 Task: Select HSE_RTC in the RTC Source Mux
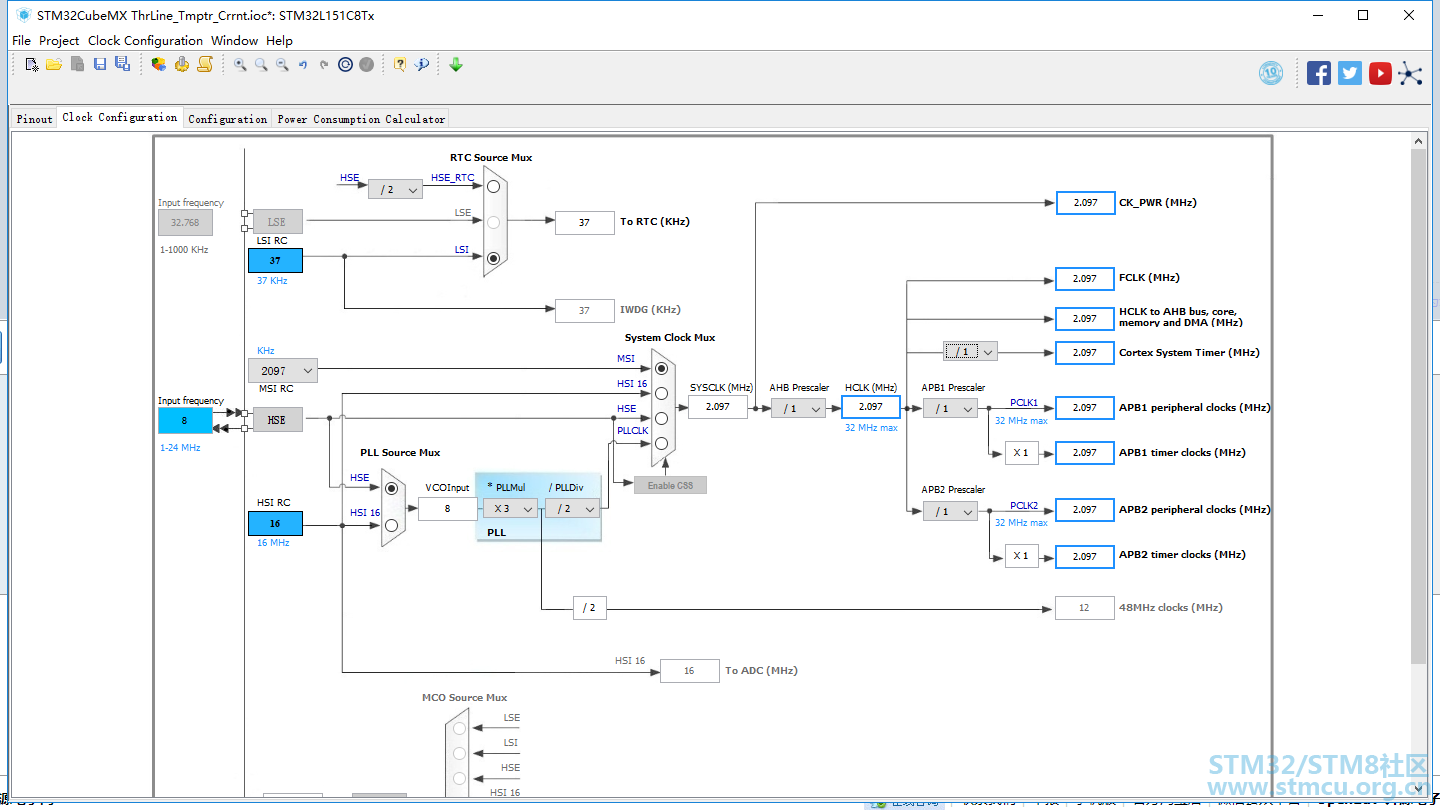(x=493, y=186)
